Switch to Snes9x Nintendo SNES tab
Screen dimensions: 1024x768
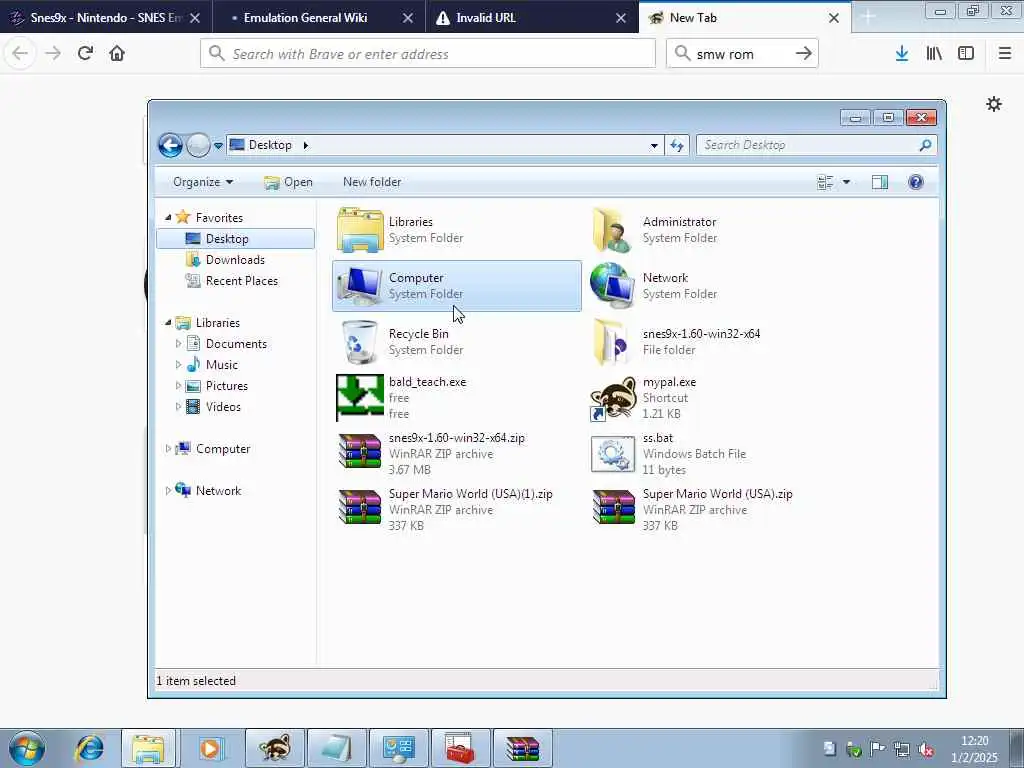point(106,18)
